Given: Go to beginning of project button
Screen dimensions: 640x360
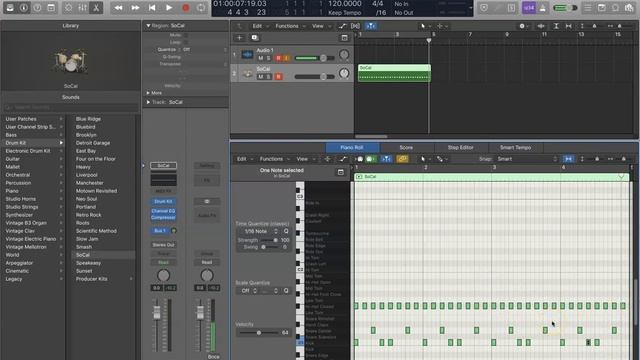Looking at the screenshot, I should coord(152,8).
